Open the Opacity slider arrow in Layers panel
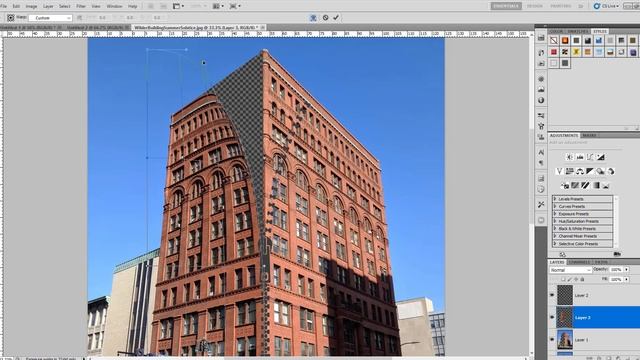Screen dimensions: 640x360 [x=627, y=270]
